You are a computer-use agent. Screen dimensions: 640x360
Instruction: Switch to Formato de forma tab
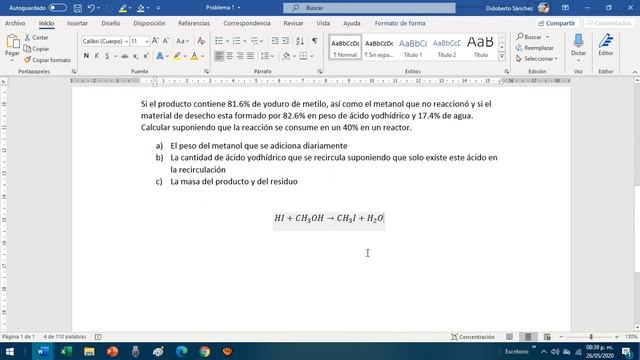(x=400, y=23)
